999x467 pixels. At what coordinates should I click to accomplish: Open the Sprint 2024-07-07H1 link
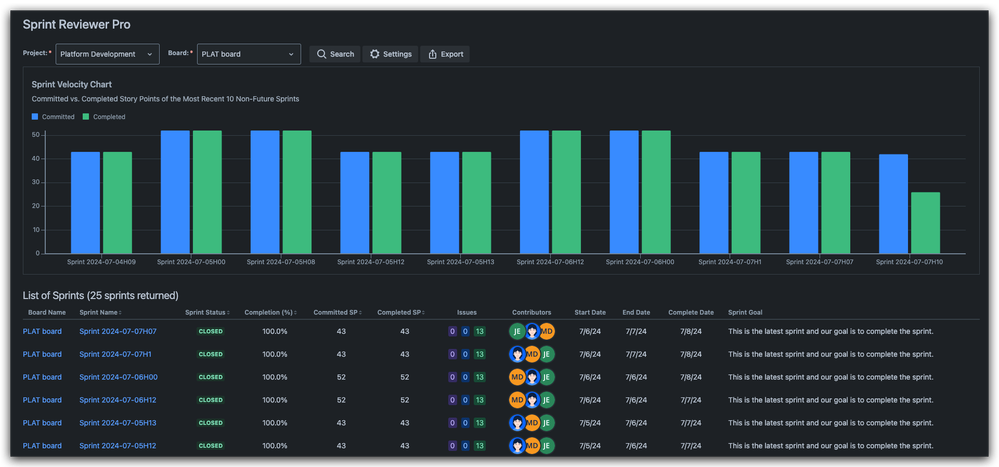click(x=115, y=354)
